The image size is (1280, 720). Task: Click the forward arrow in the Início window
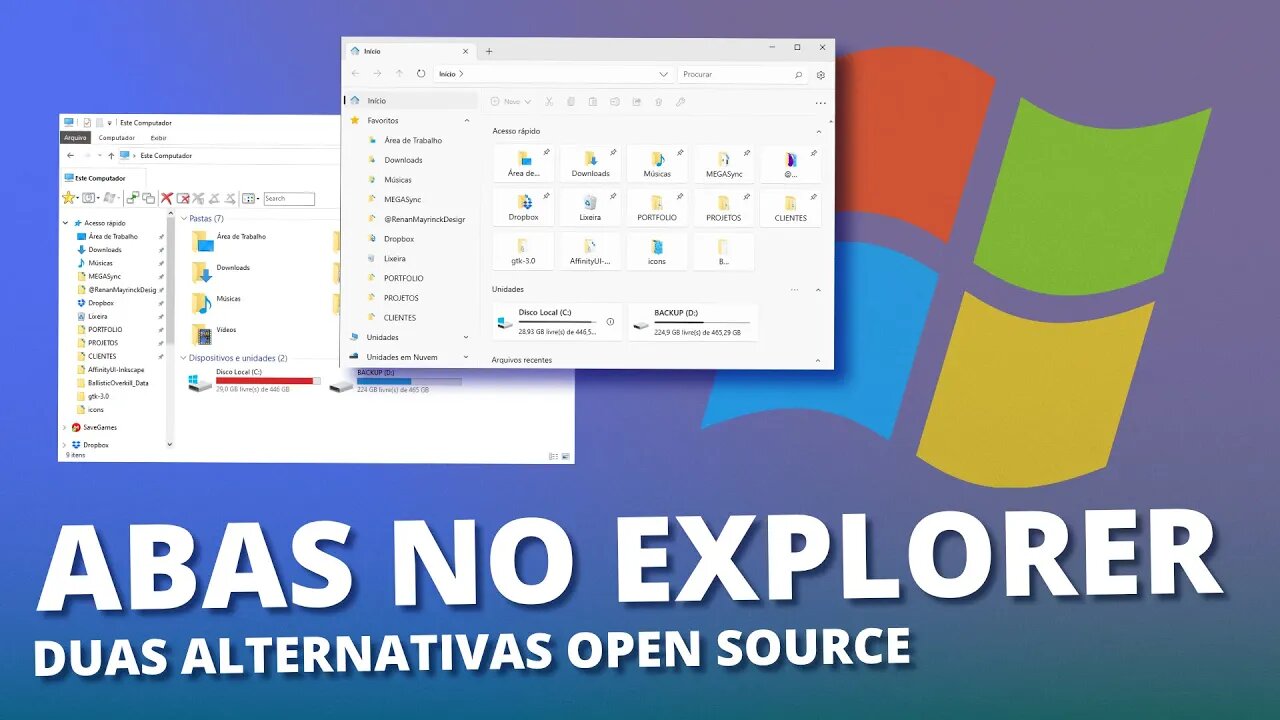377,74
